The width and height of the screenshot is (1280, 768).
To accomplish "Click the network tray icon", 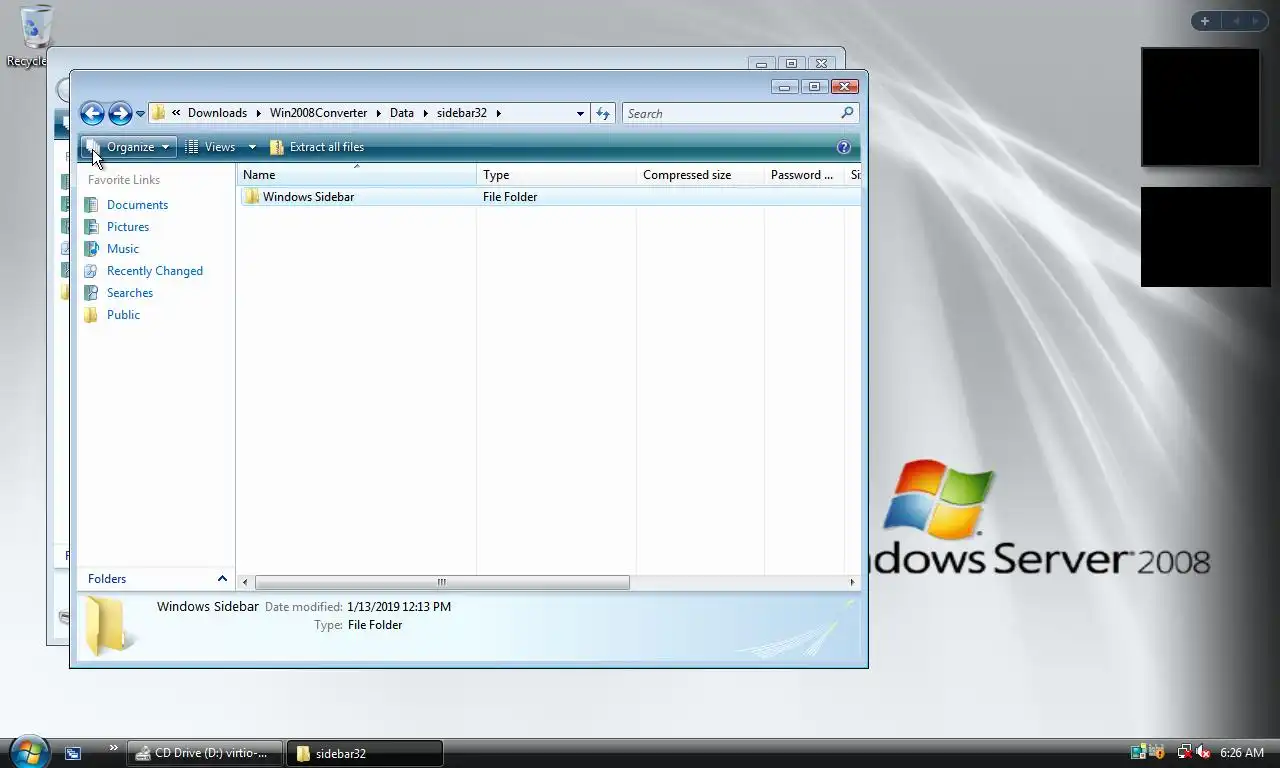I will click(x=1185, y=752).
